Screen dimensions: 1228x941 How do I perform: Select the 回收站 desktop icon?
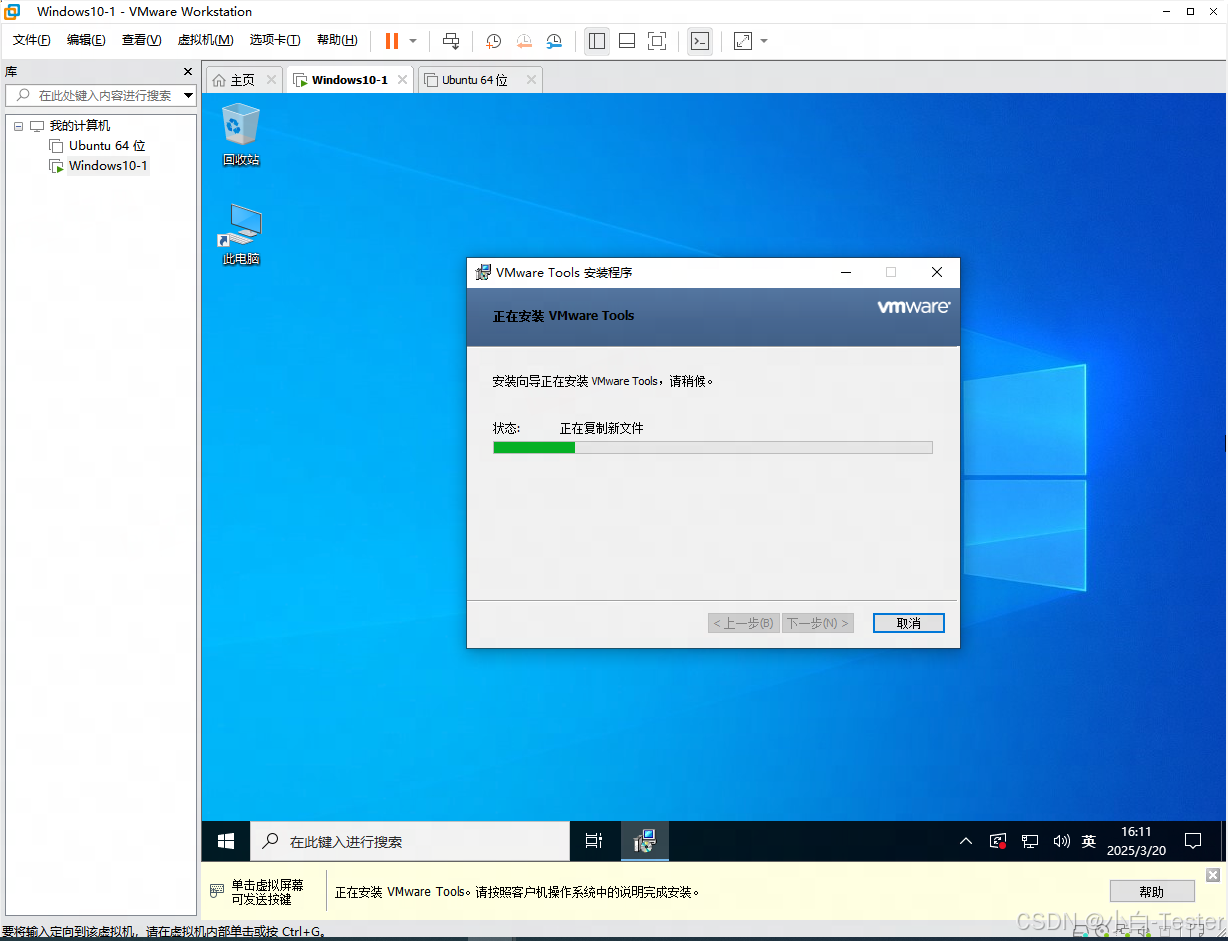click(241, 134)
